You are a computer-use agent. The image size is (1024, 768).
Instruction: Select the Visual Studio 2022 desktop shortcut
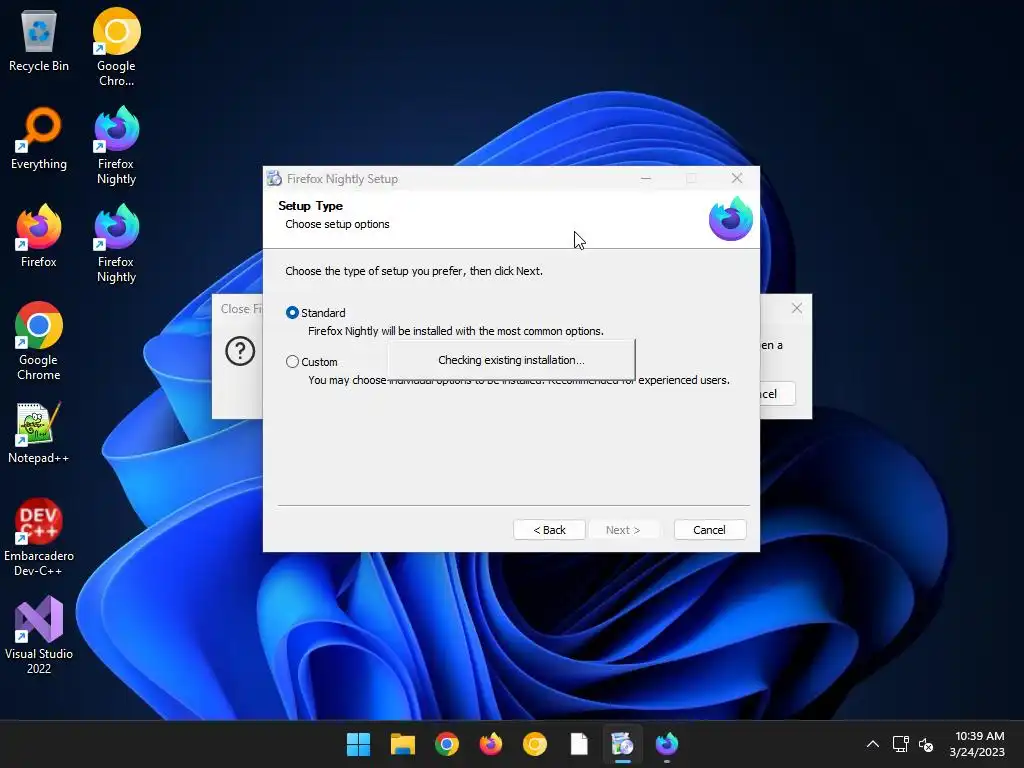39,635
